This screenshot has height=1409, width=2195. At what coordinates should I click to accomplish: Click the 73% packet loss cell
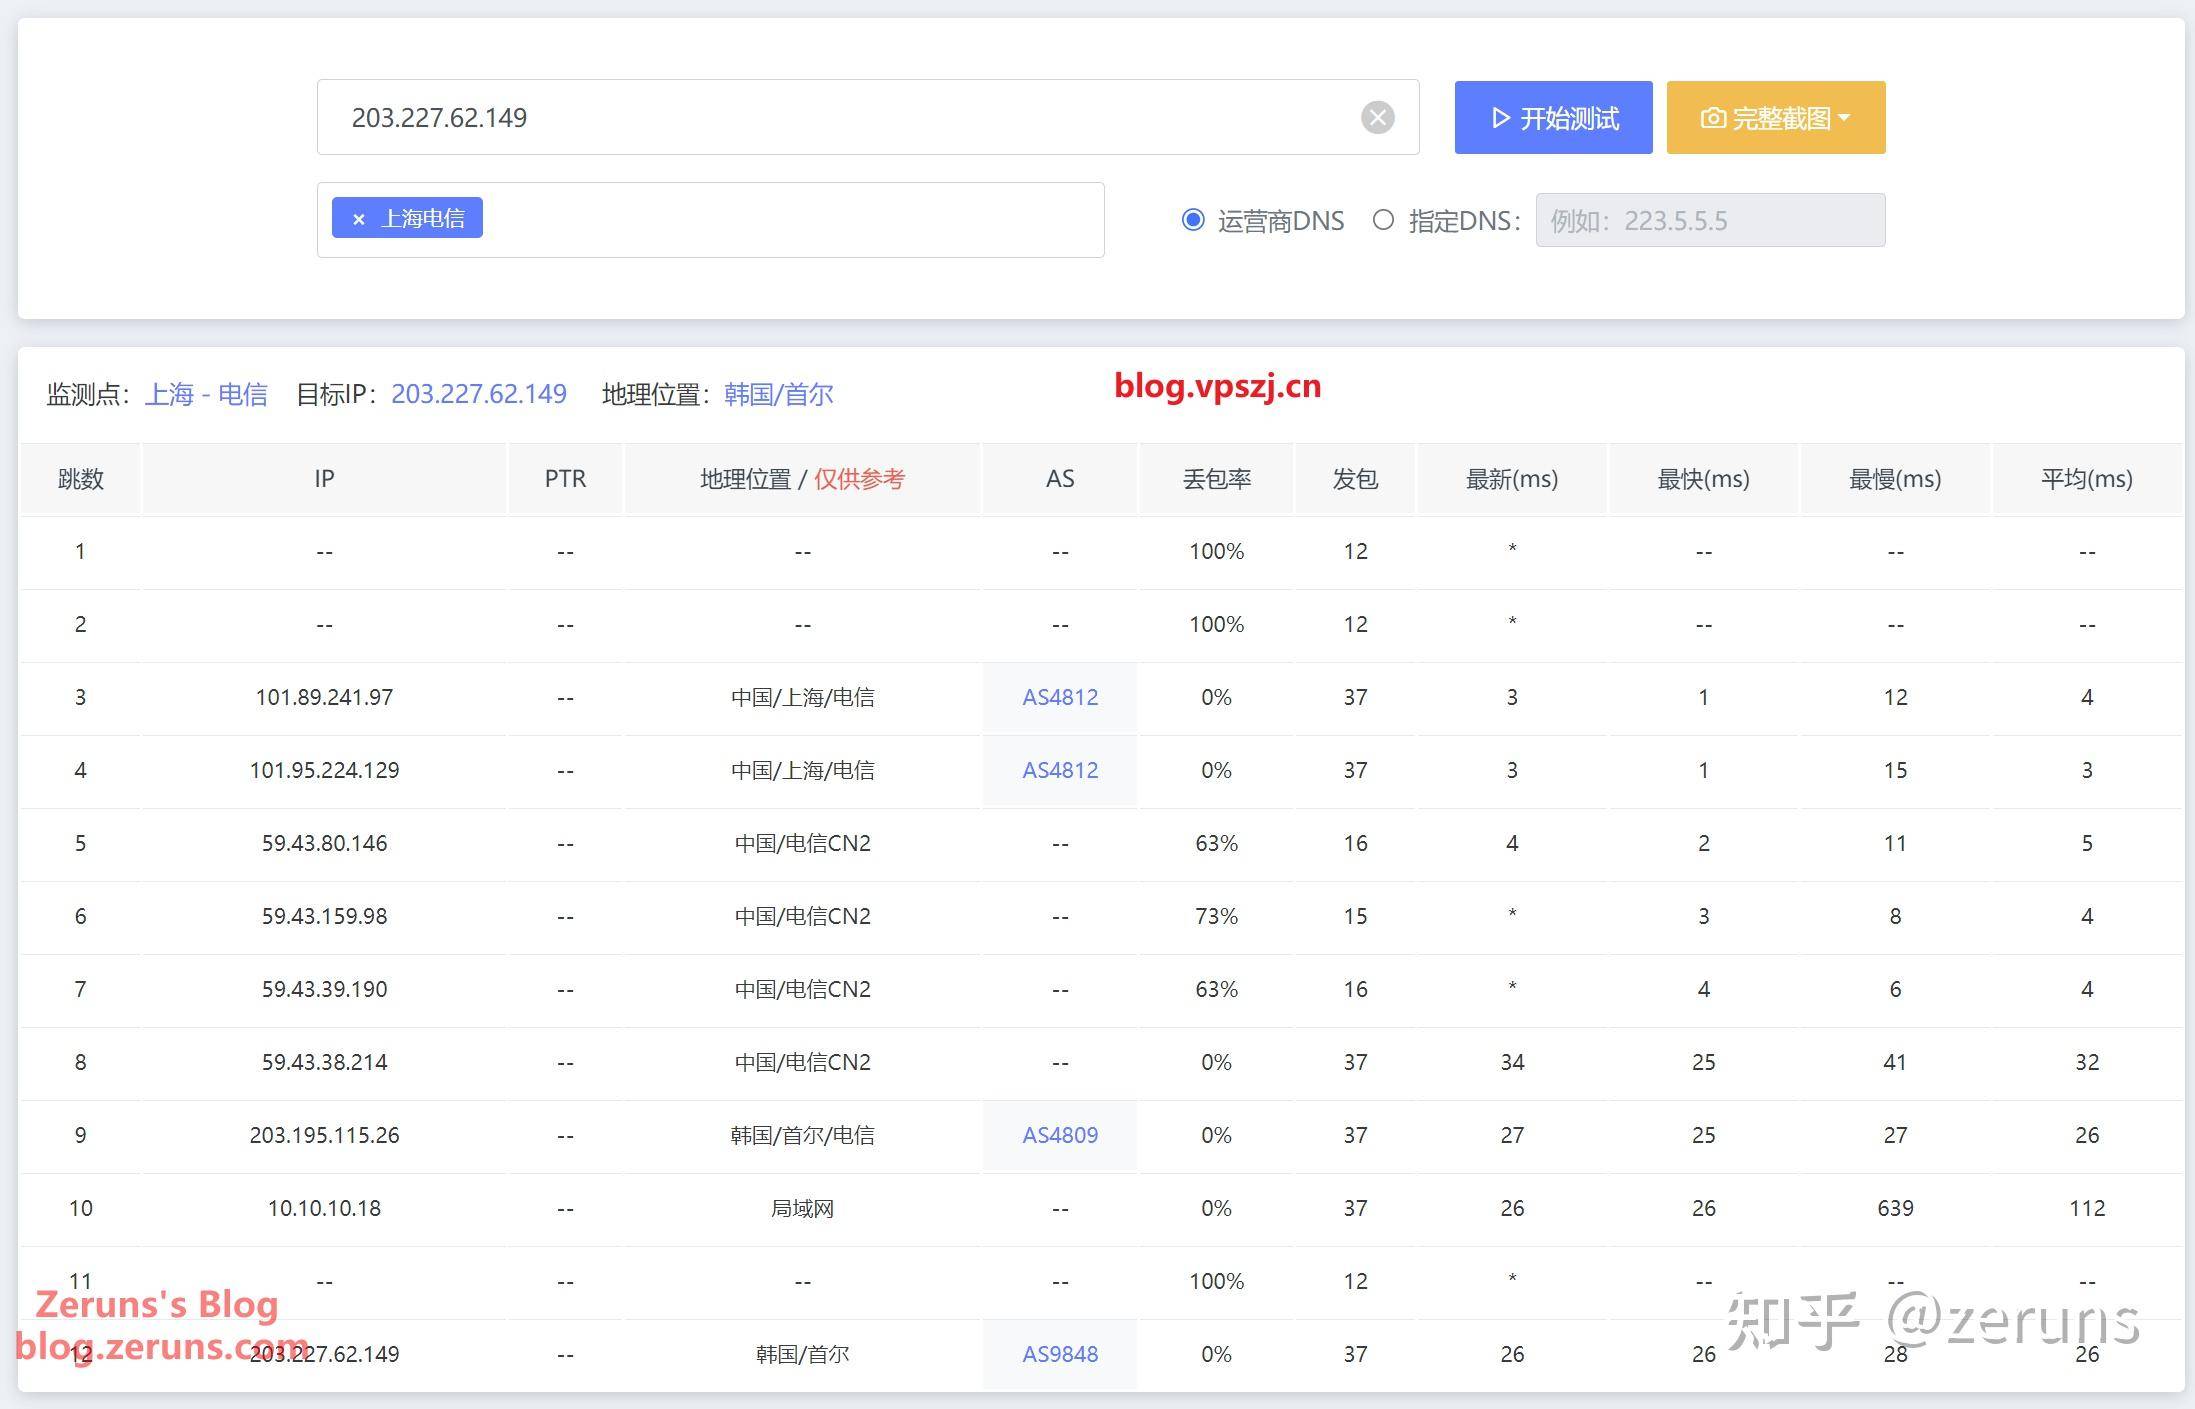(1216, 916)
